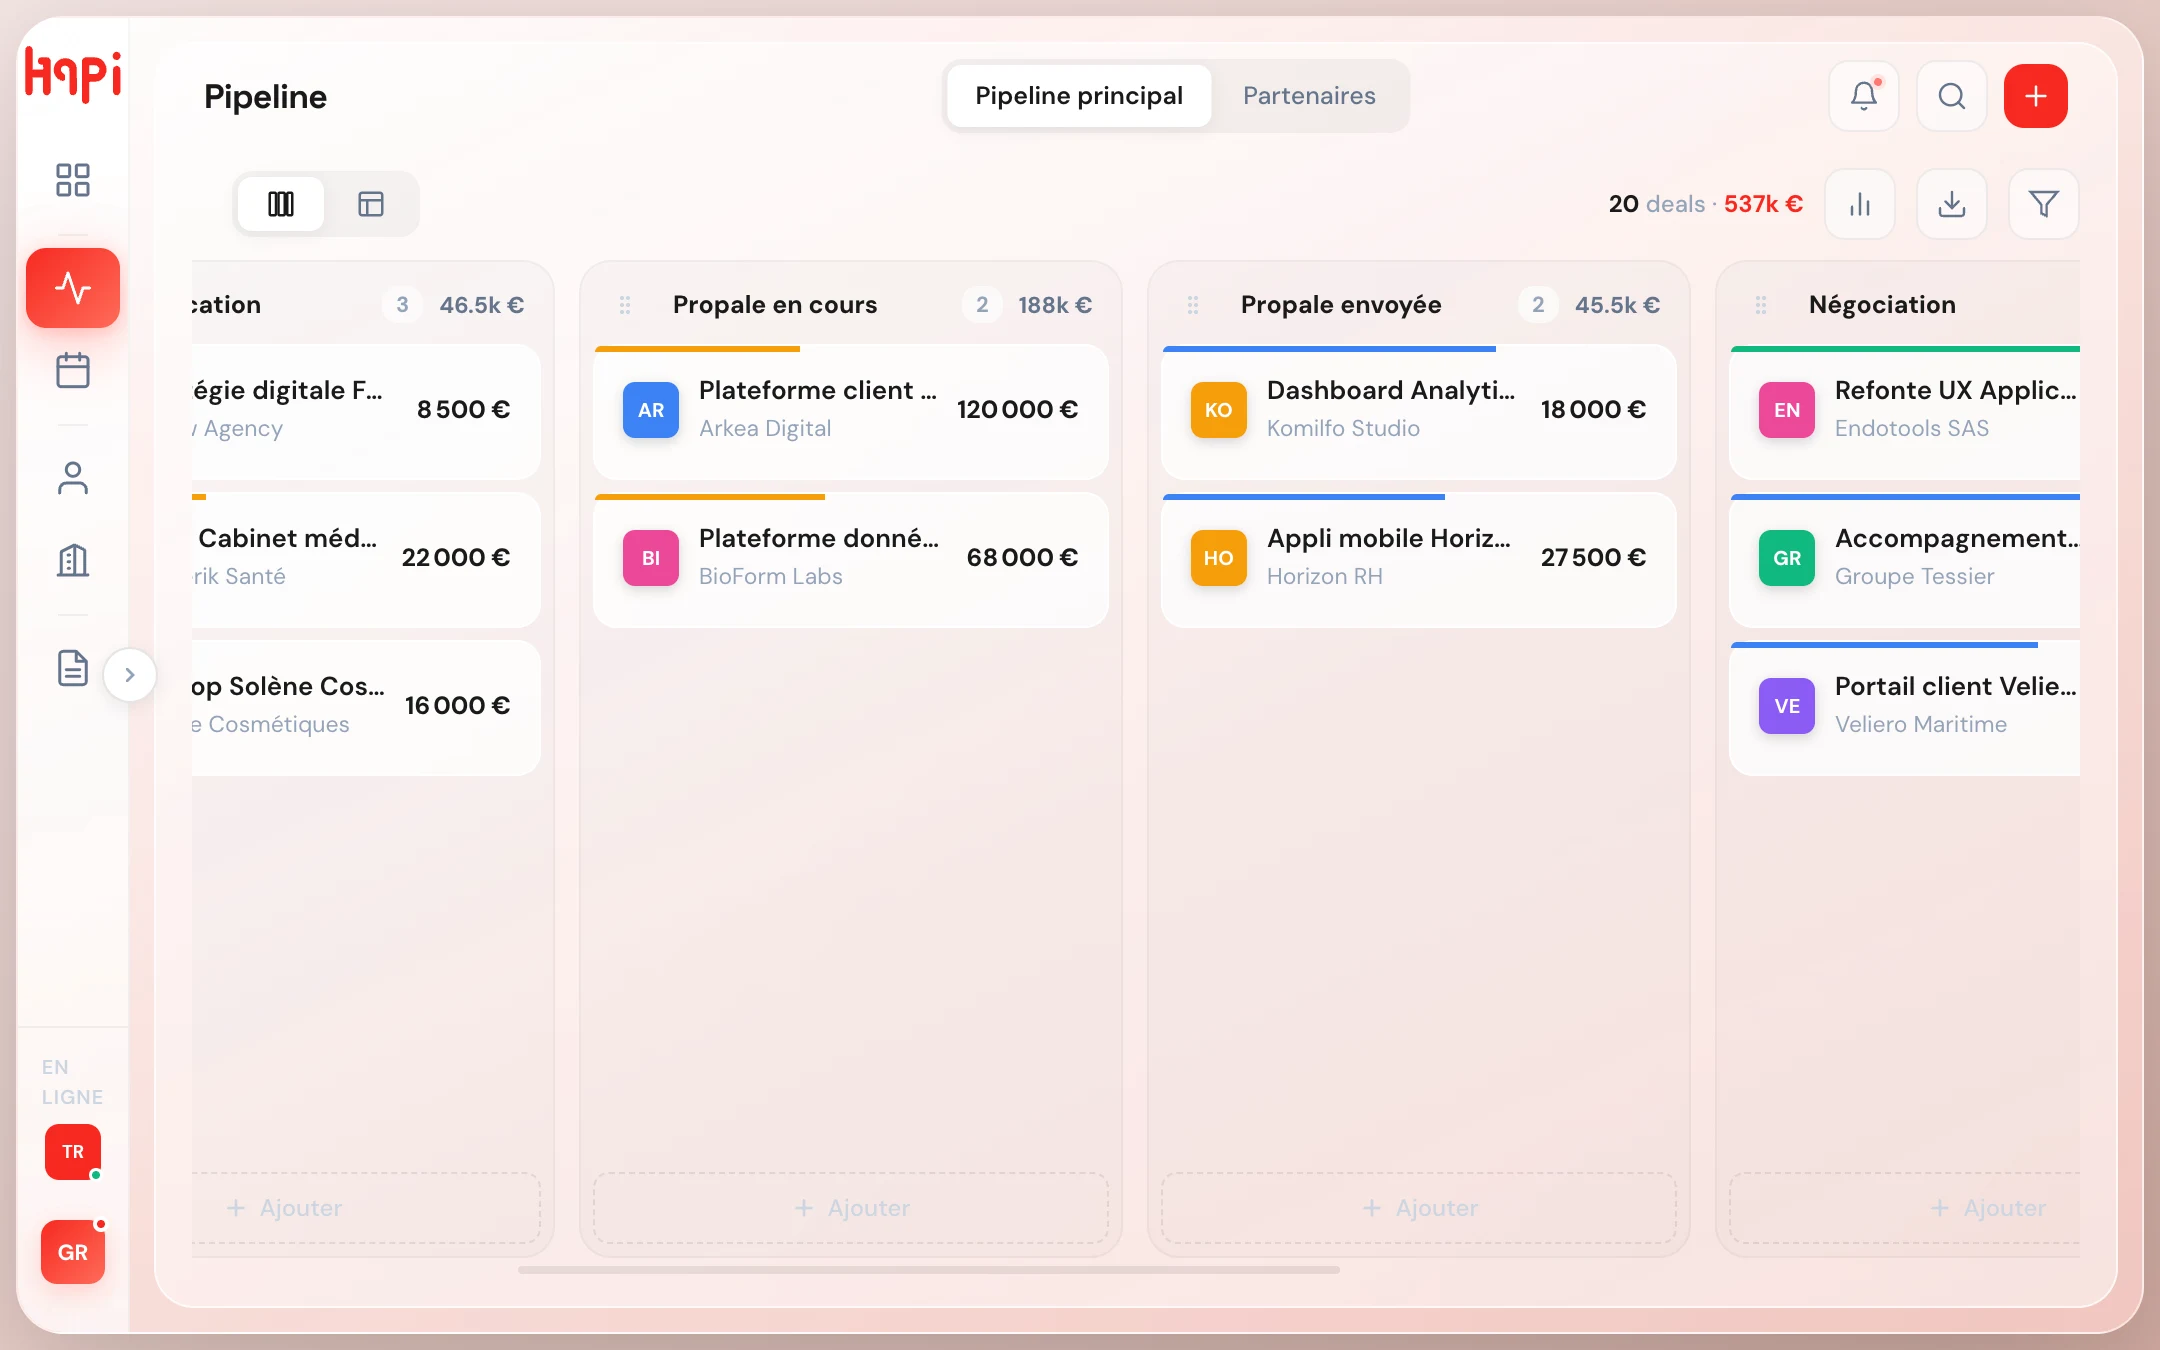Click the hapi logo

73,73
